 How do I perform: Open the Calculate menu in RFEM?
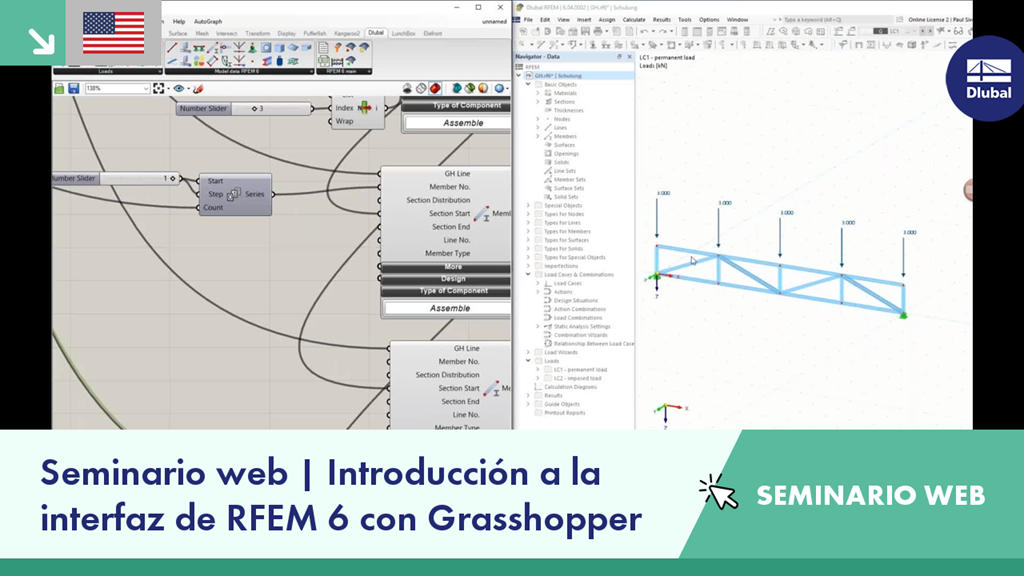click(634, 20)
